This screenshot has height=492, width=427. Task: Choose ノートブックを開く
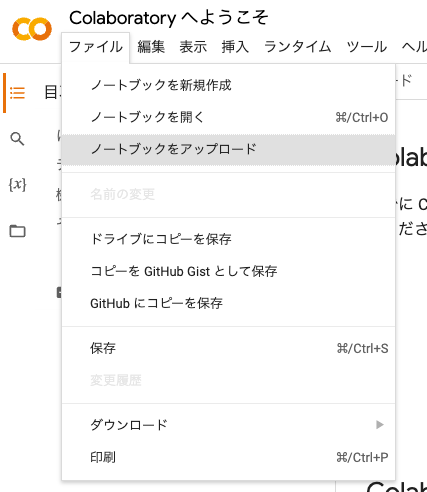point(228,117)
